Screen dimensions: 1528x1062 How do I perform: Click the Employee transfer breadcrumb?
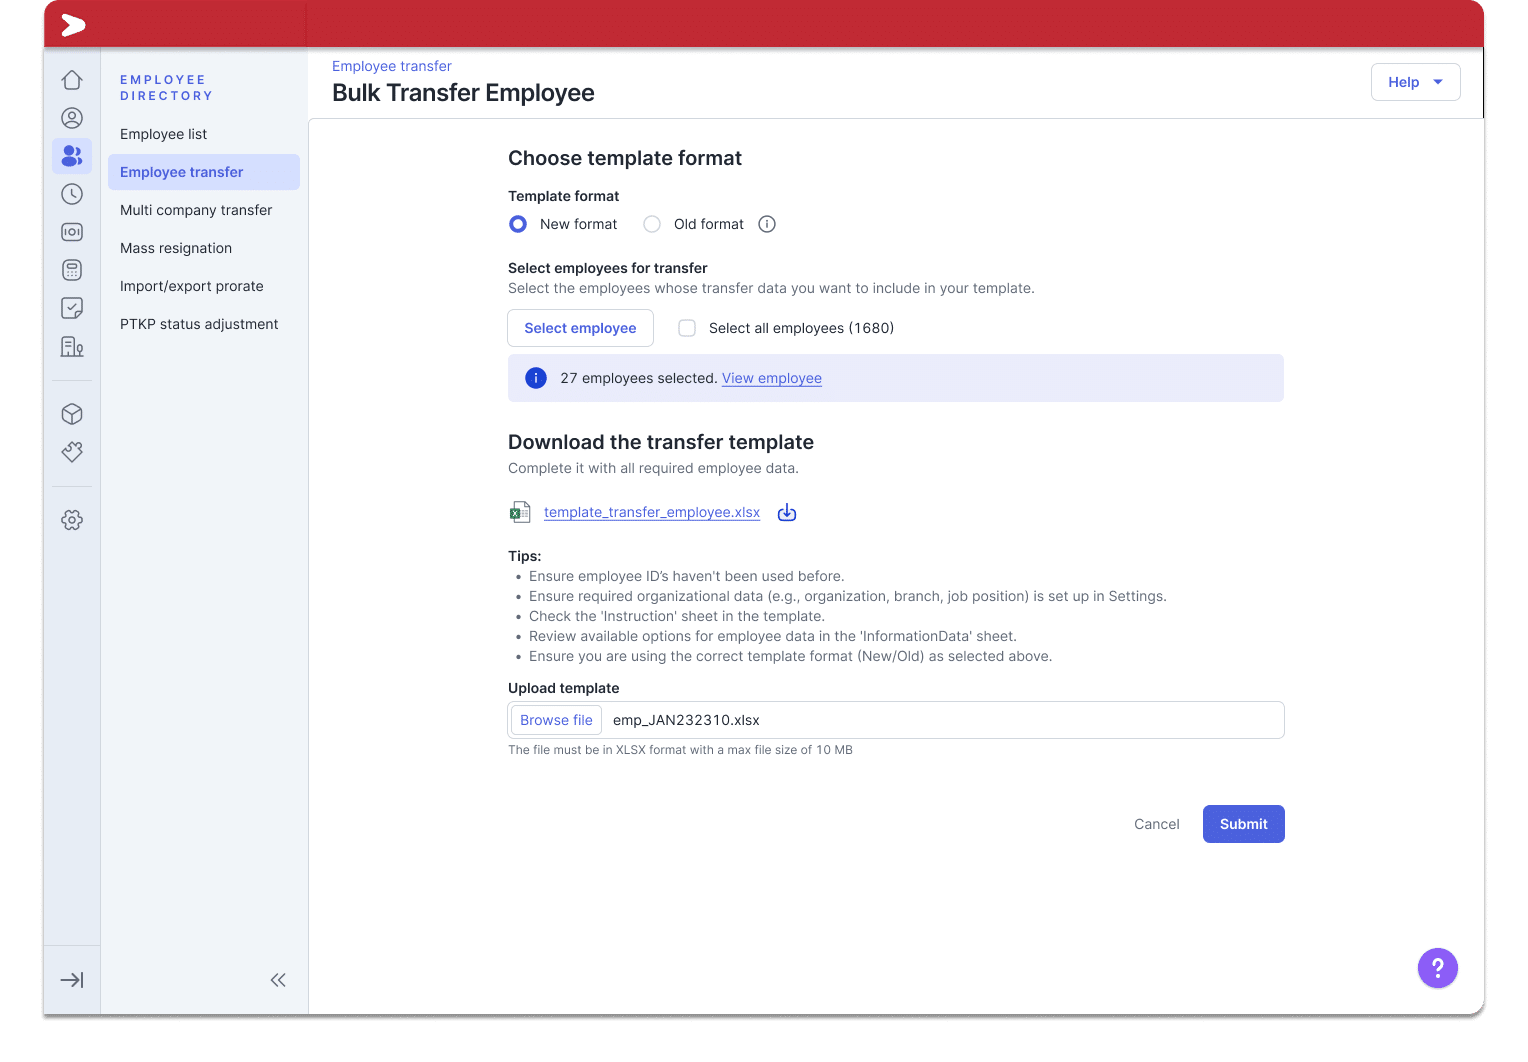click(x=392, y=66)
